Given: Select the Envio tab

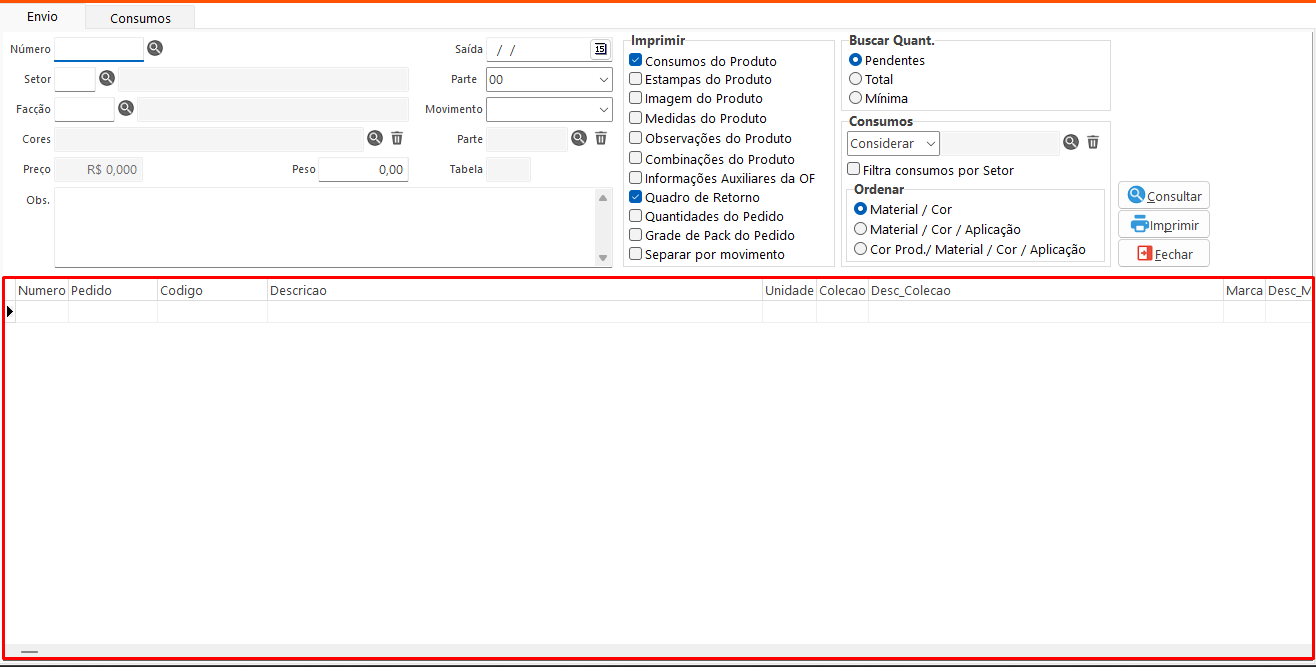Looking at the screenshot, I should (42, 17).
